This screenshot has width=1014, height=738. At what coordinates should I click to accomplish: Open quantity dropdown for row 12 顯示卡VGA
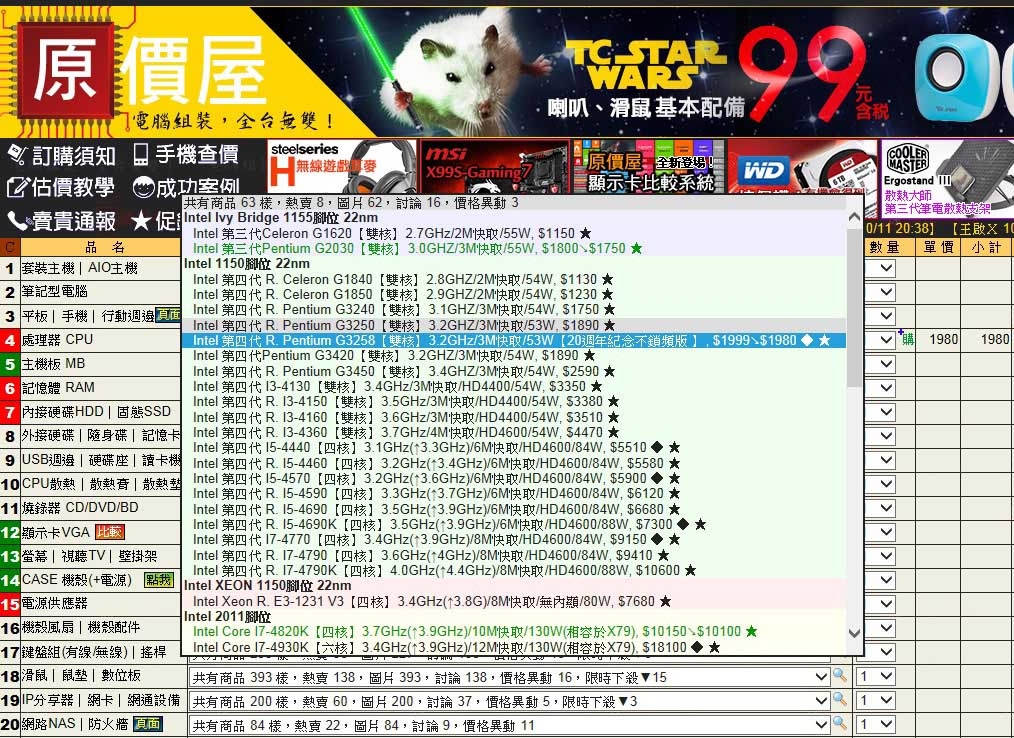[881, 532]
